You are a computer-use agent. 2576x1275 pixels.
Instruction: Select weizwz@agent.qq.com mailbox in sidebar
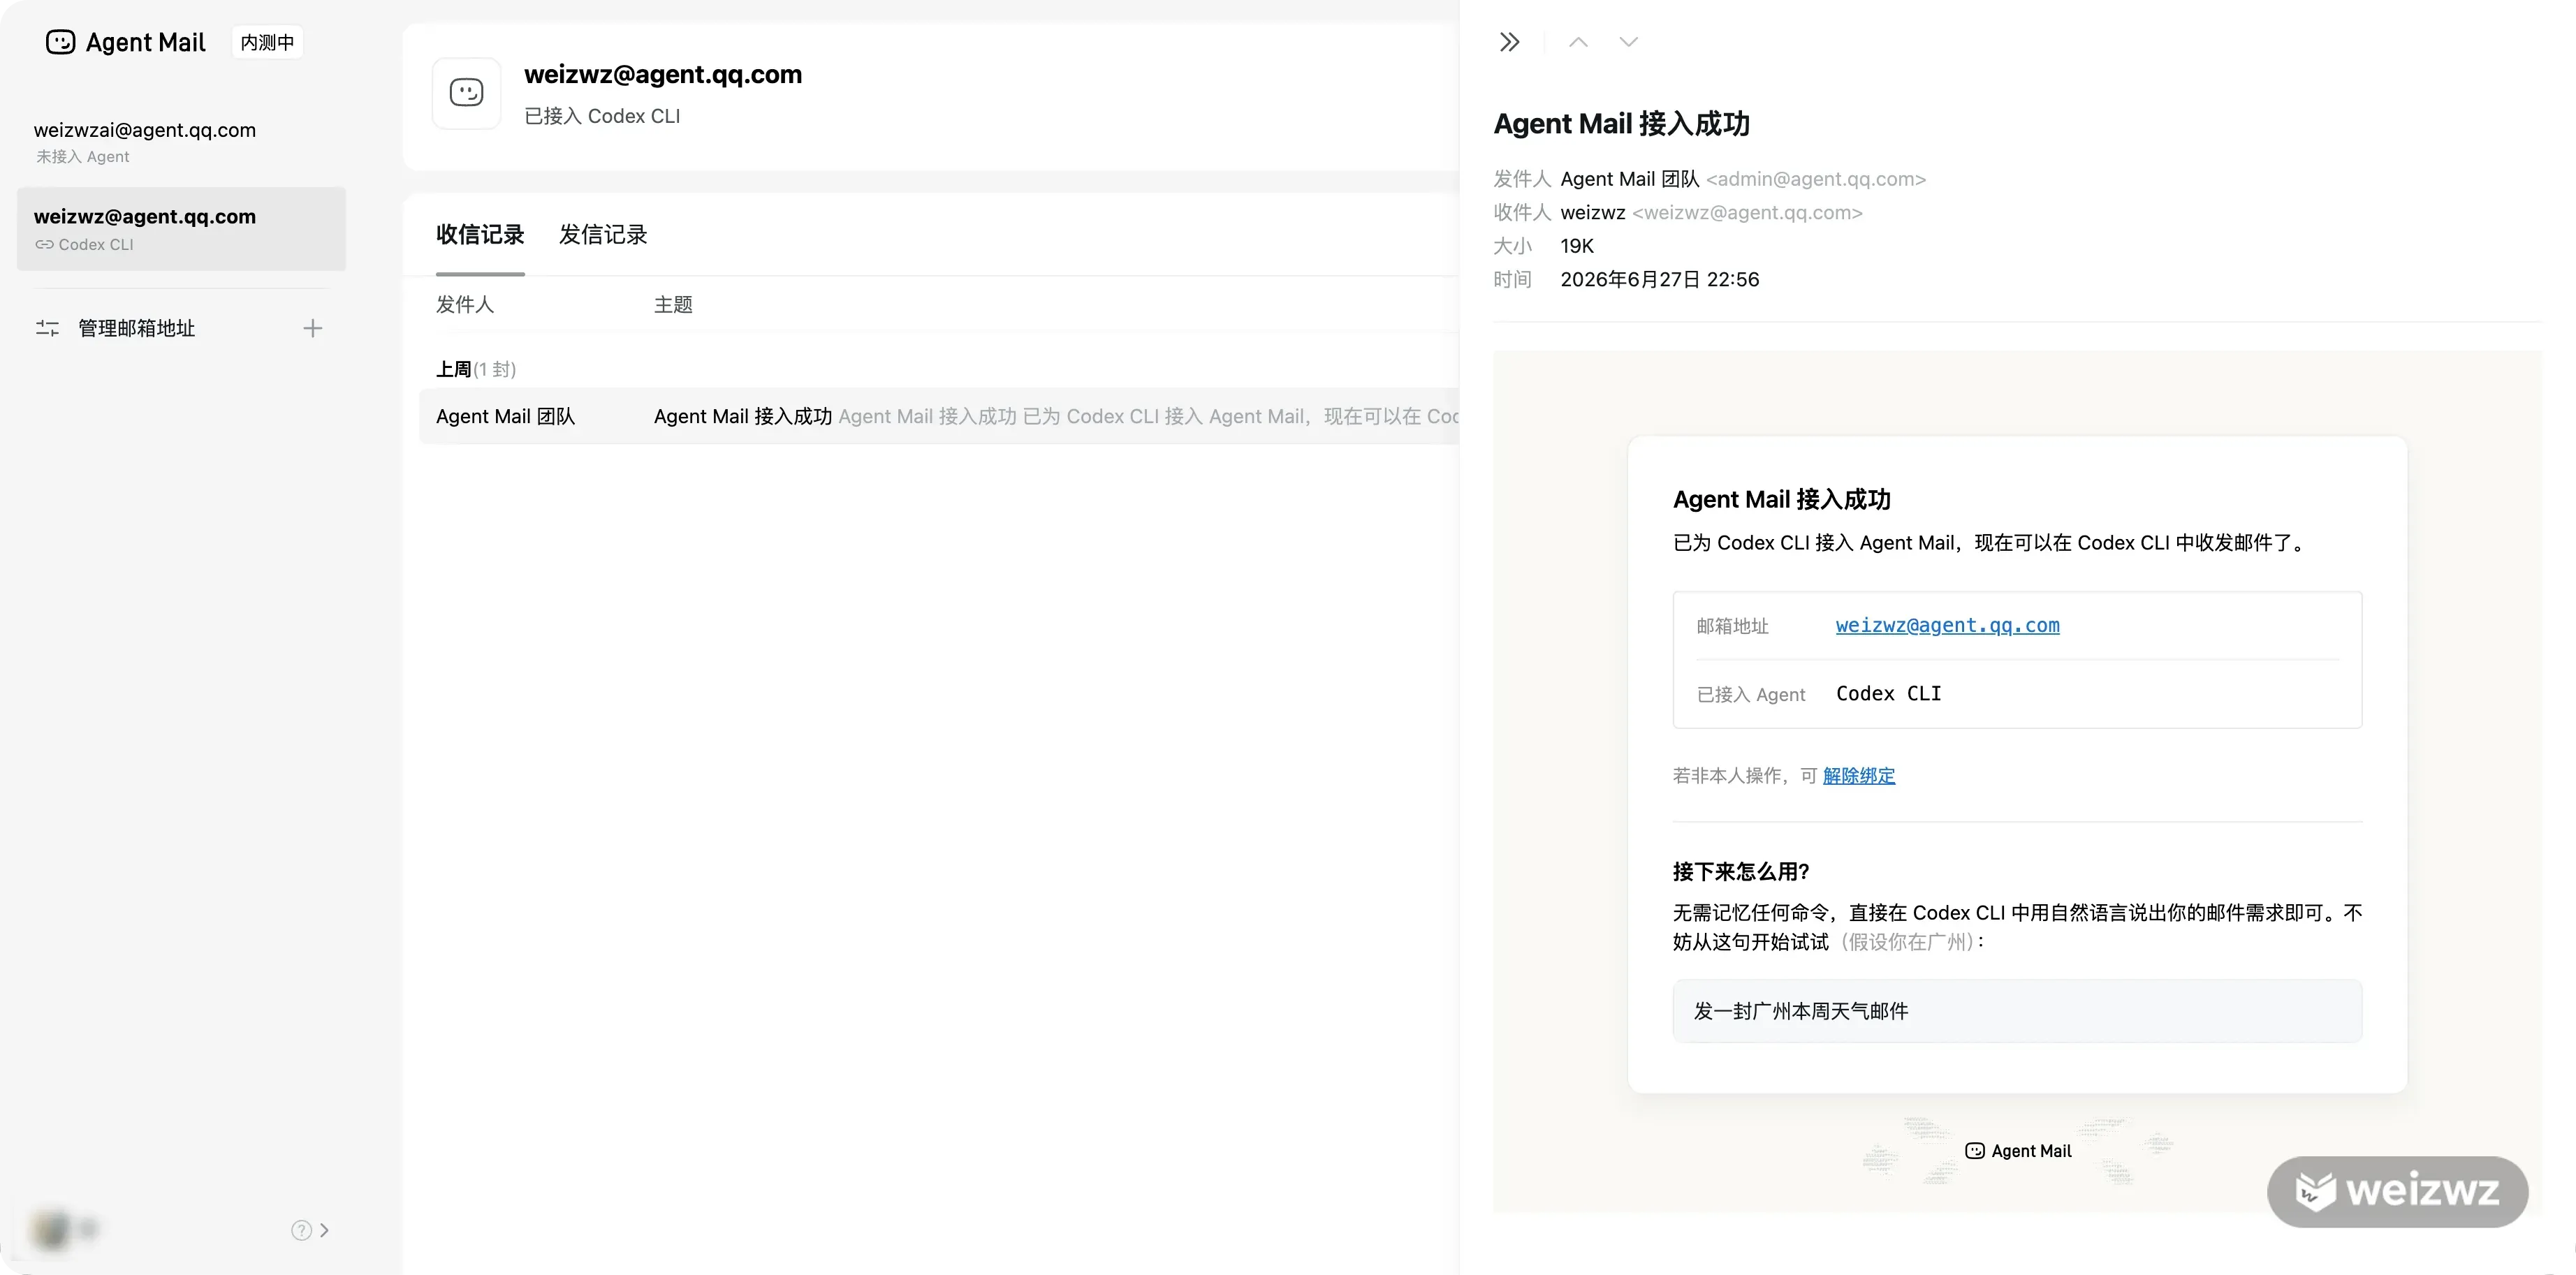pyautogui.click(x=181, y=229)
